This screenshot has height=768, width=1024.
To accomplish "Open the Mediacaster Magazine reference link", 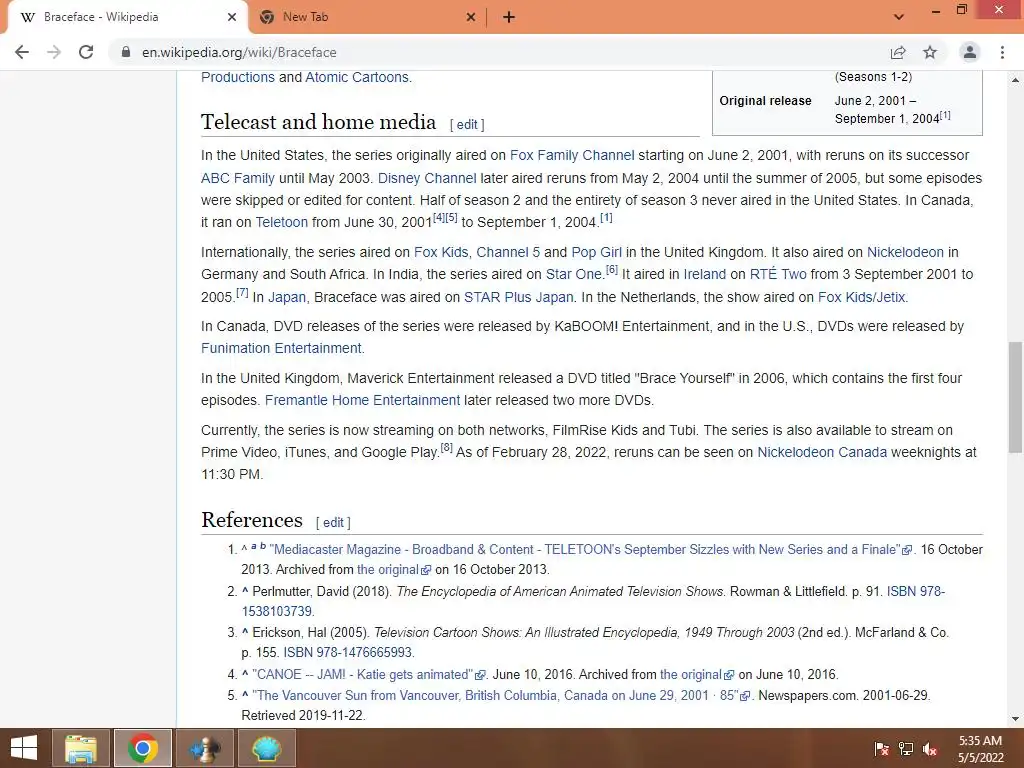I will [585, 550].
